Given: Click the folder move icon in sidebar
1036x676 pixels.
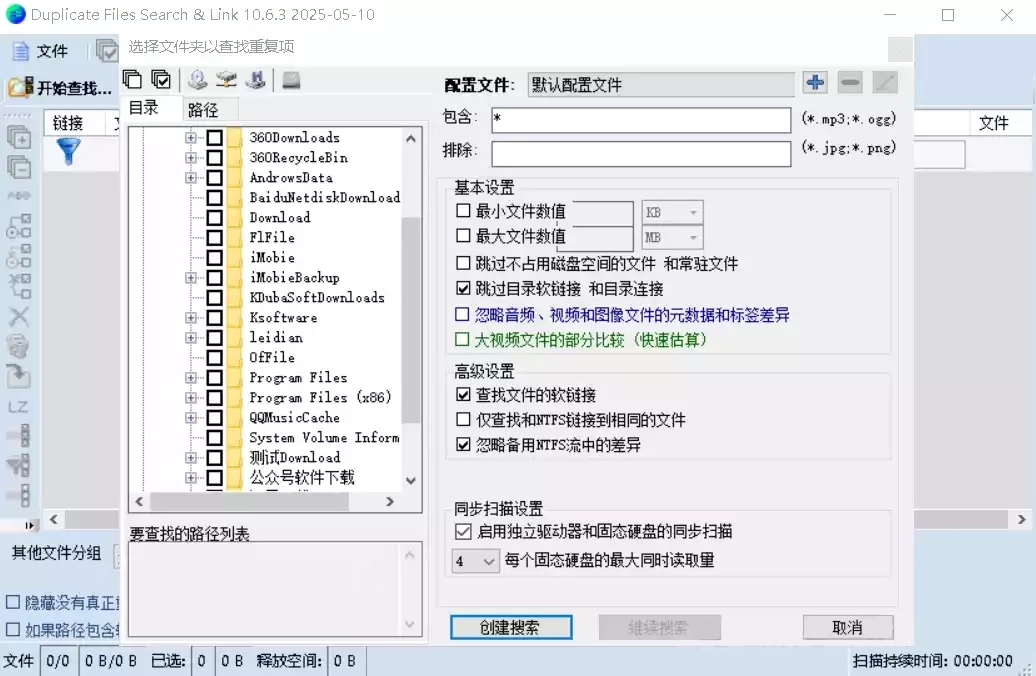Looking at the screenshot, I should click(x=19, y=376).
